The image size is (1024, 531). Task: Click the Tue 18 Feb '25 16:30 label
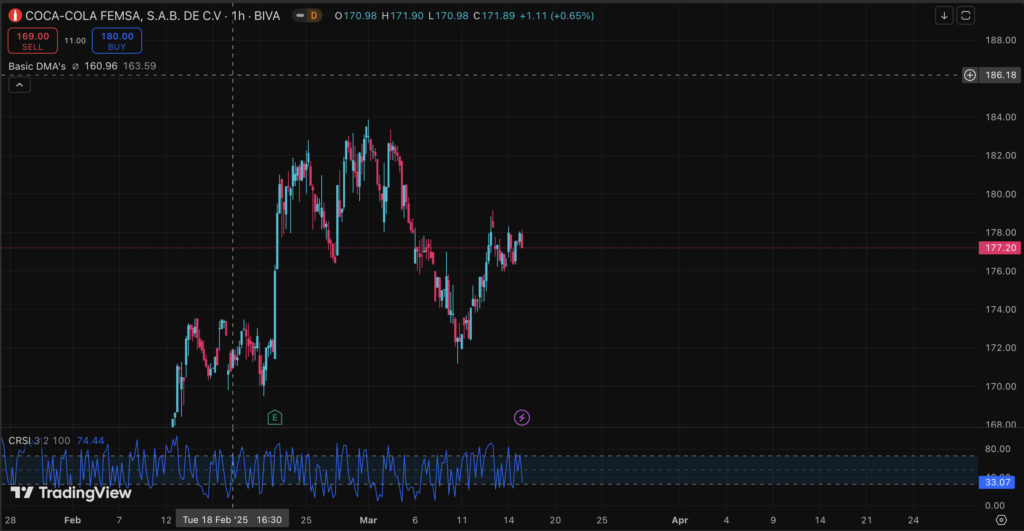(232, 520)
